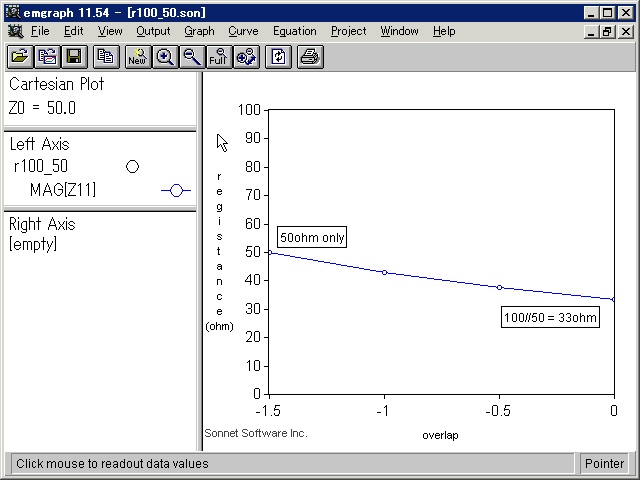The image size is (640, 480).
Task: Click the Pointer mode status indicator
Action: point(604,464)
